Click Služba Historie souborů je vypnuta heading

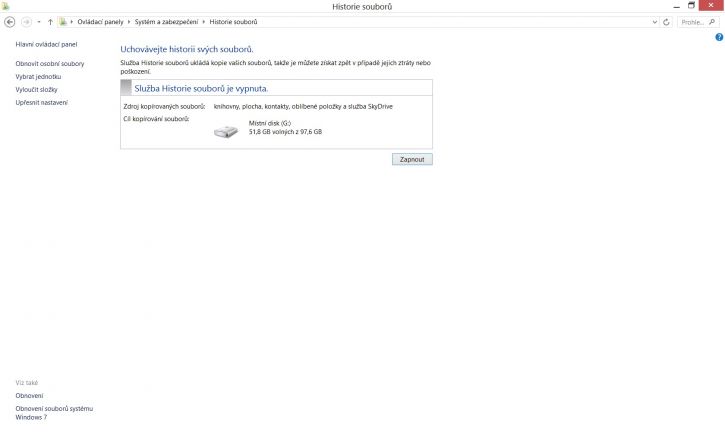coord(201,88)
